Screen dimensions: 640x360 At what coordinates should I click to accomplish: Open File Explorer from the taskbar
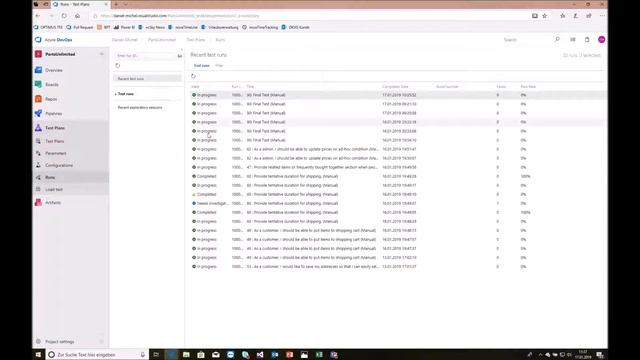[x=186, y=355]
